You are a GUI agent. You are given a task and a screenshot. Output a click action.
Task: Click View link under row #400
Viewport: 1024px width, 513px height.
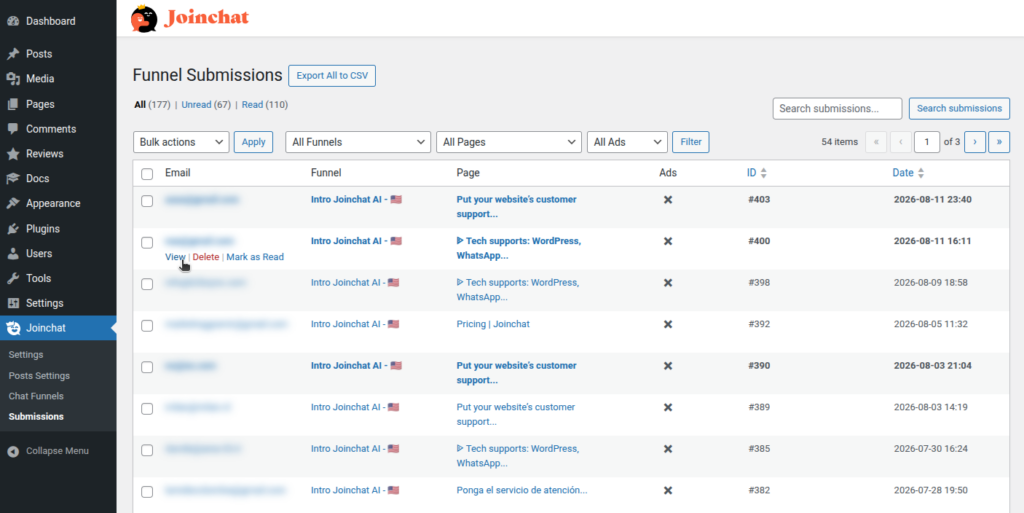pos(175,257)
